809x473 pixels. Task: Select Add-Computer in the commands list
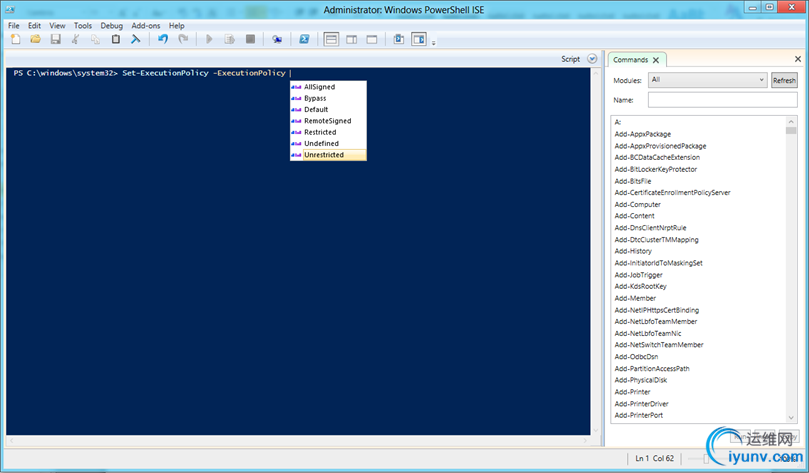tap(638, 204)
